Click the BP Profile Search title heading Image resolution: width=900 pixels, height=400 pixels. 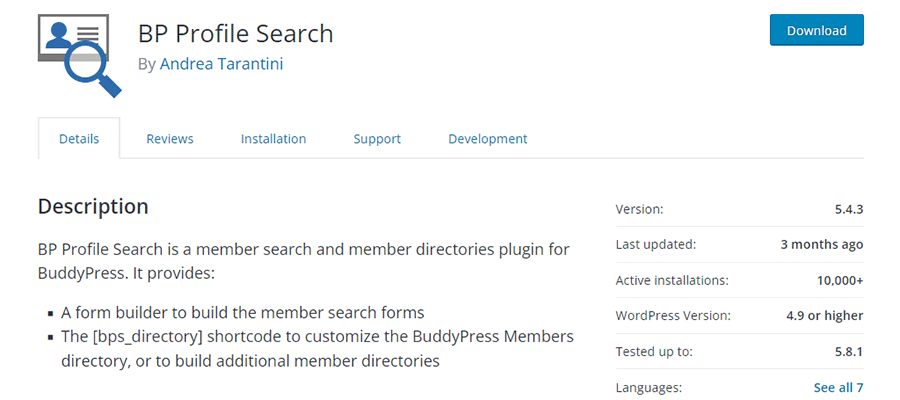click(236, 34)
